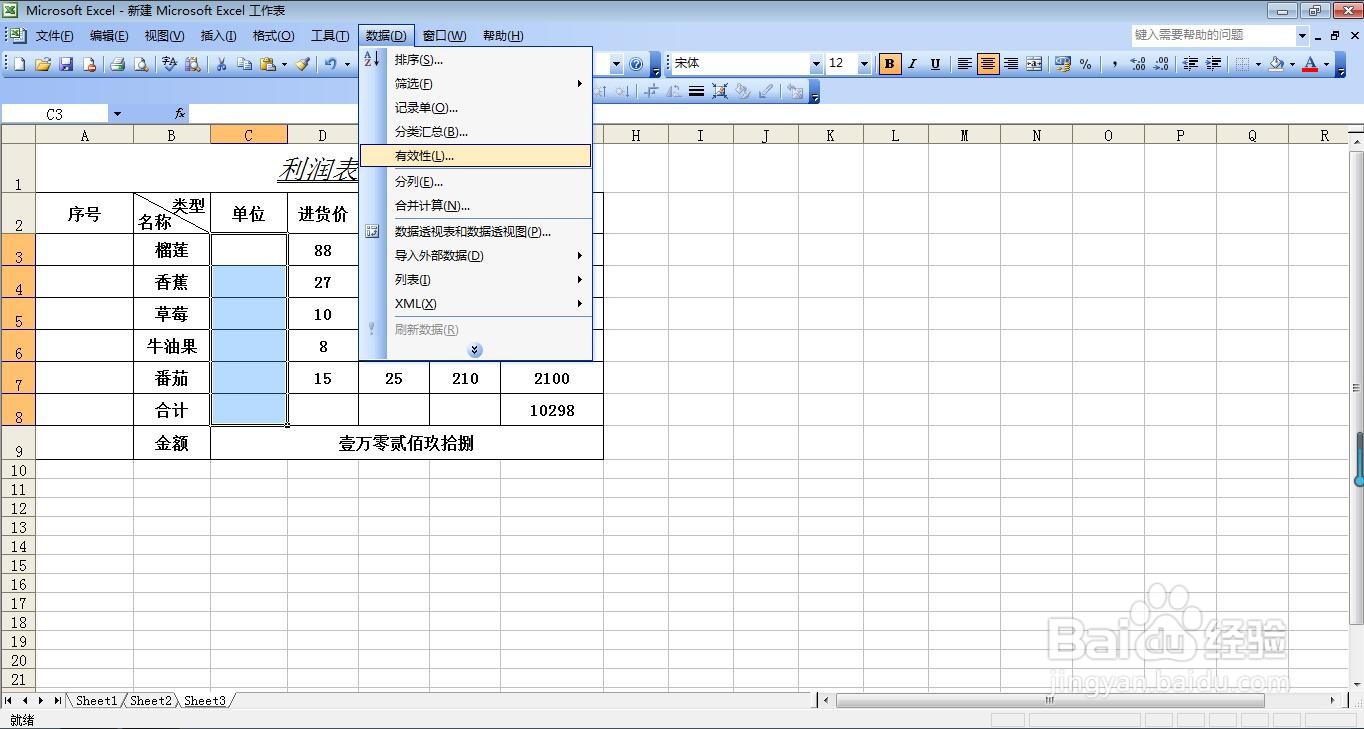Enable italic formatting
The image size is (1364, 729).
click(911, 64)
